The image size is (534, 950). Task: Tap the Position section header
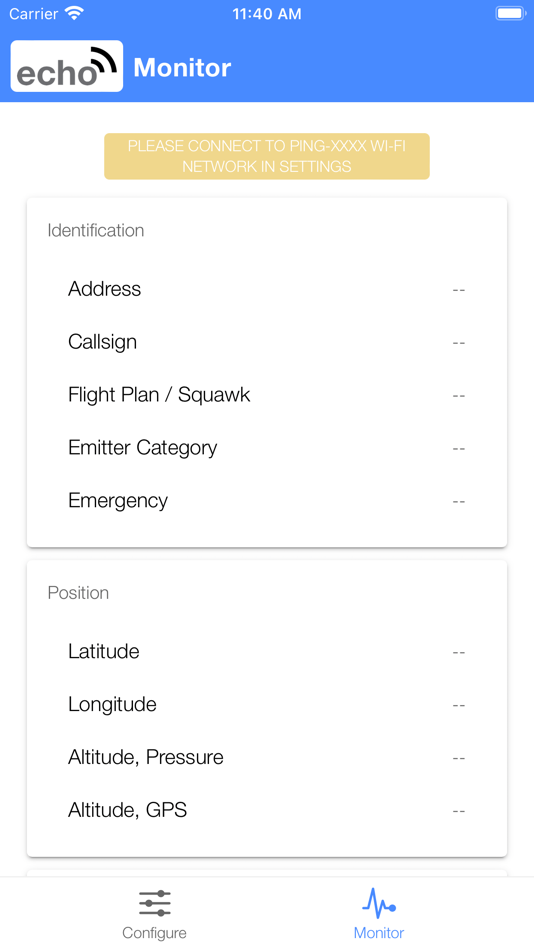[x=78, y=593]
